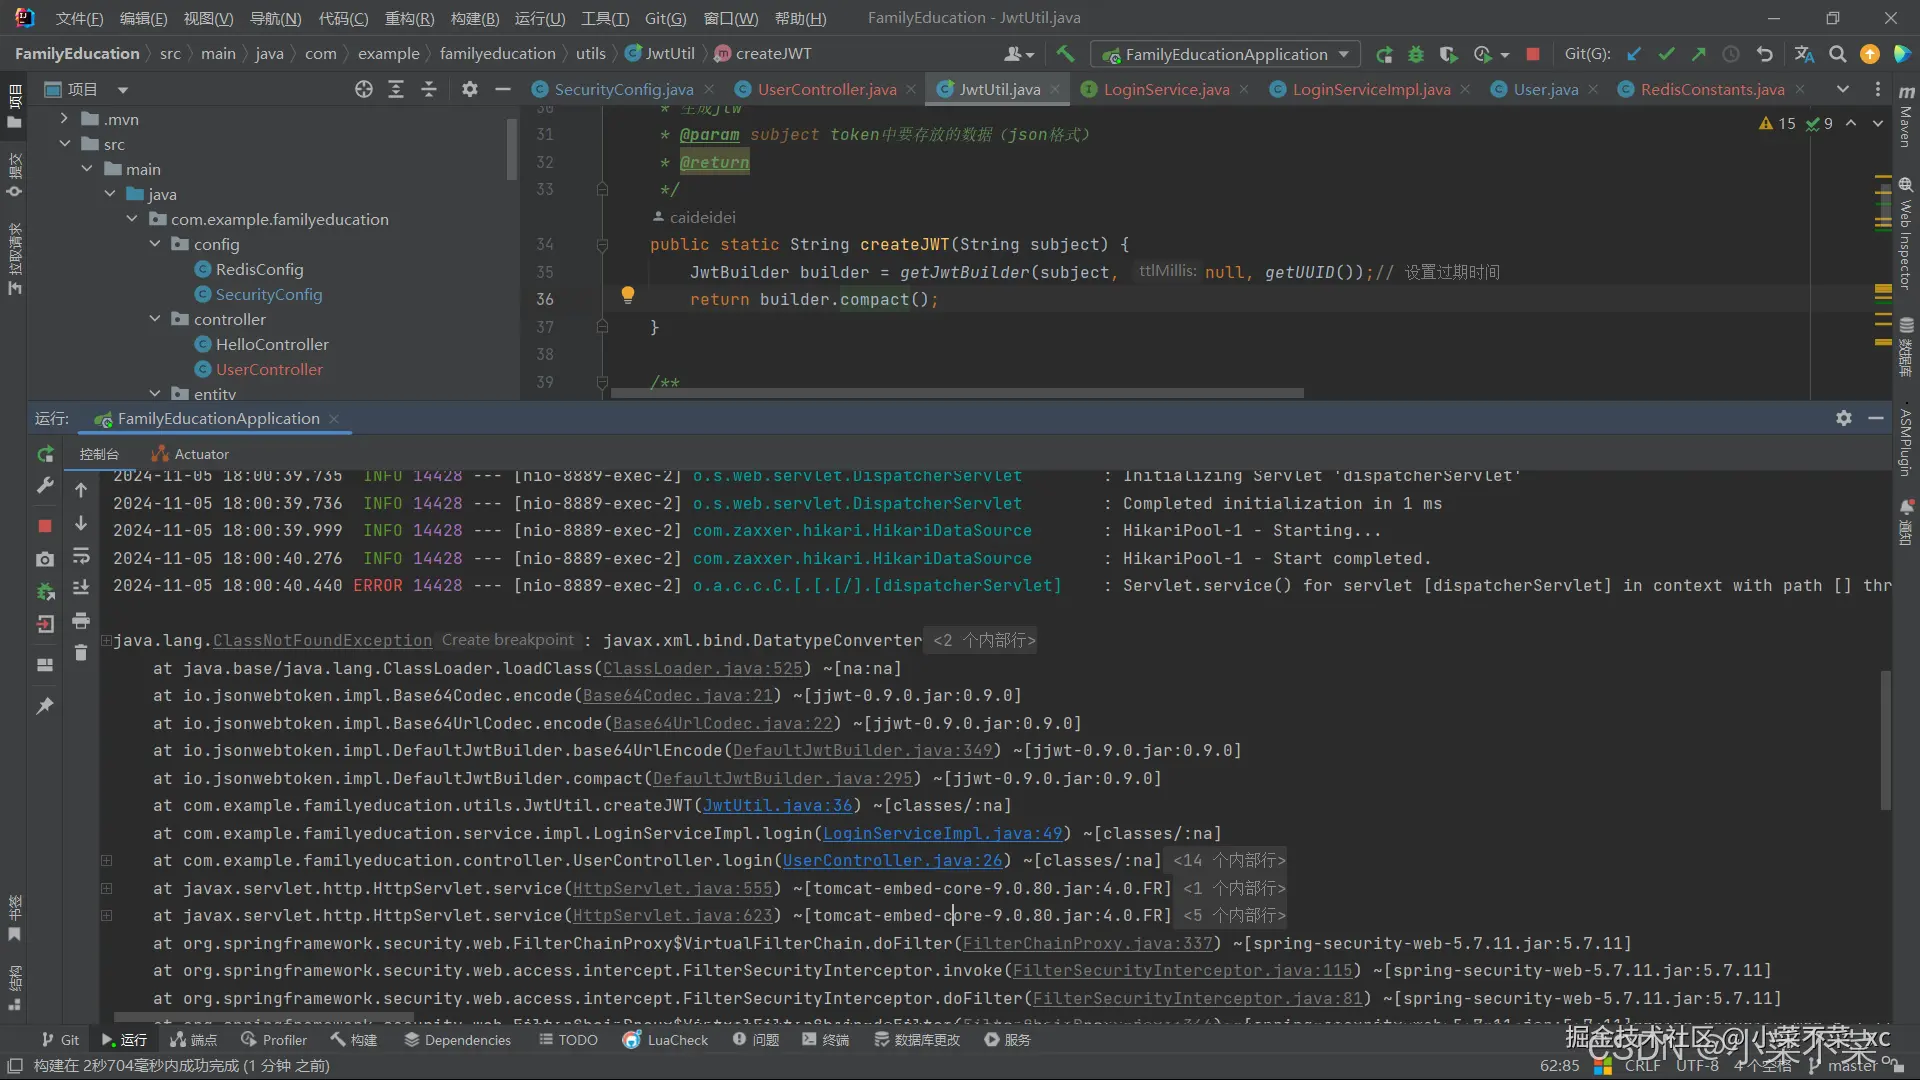The width and height of the screenshot is (1920, 1080).
Task: Take a thread dump using the camera icon
Action: pos(45,559)
